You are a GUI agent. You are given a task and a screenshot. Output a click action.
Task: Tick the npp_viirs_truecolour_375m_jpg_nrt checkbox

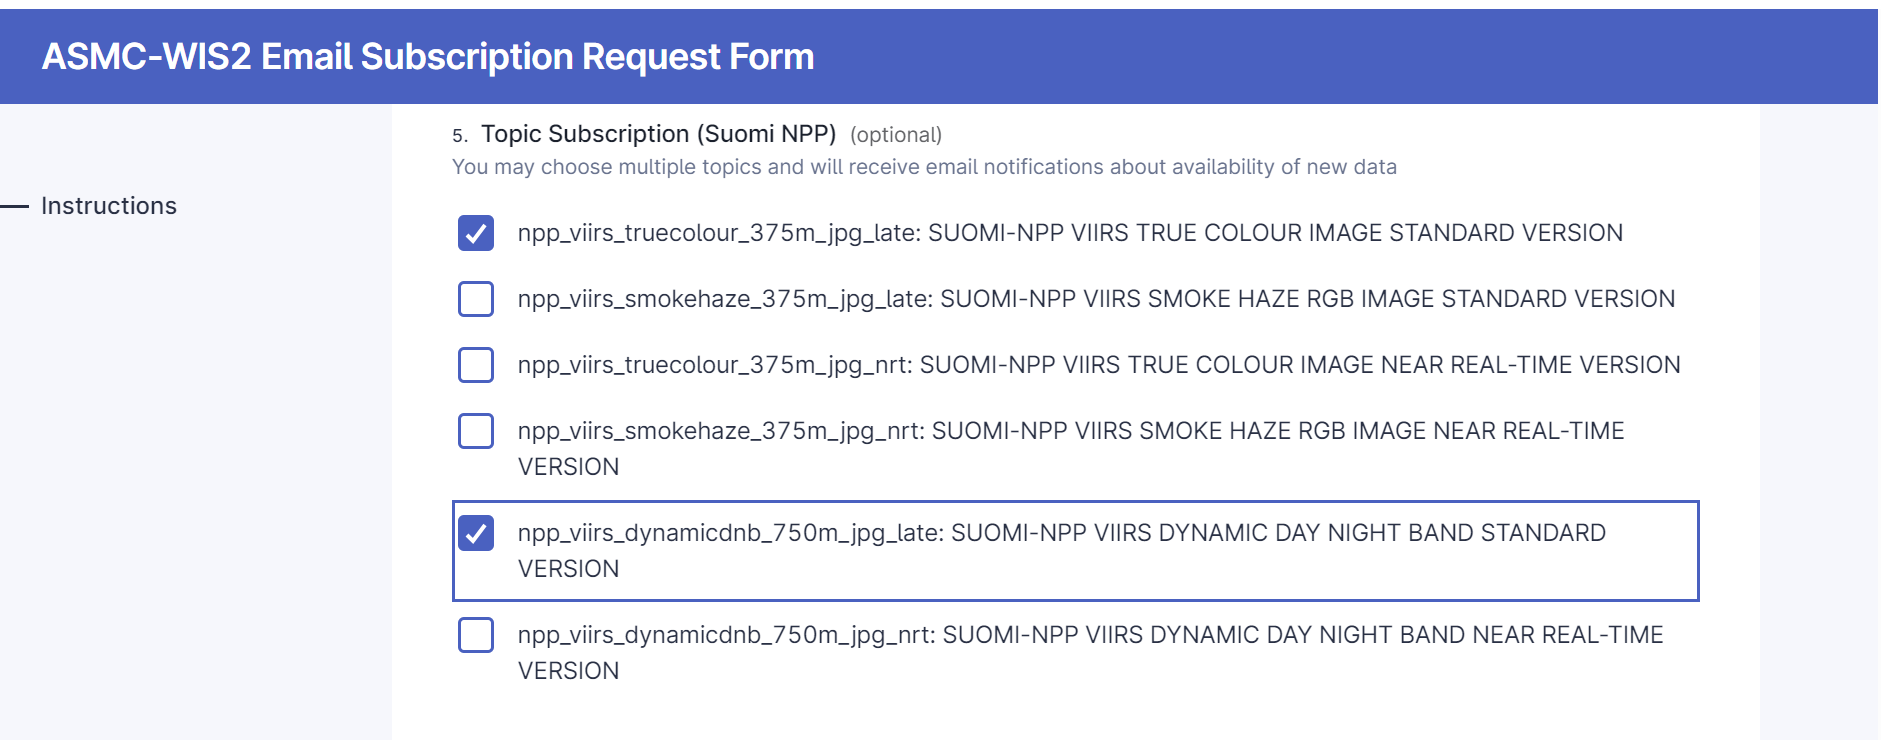coord(476,365)
